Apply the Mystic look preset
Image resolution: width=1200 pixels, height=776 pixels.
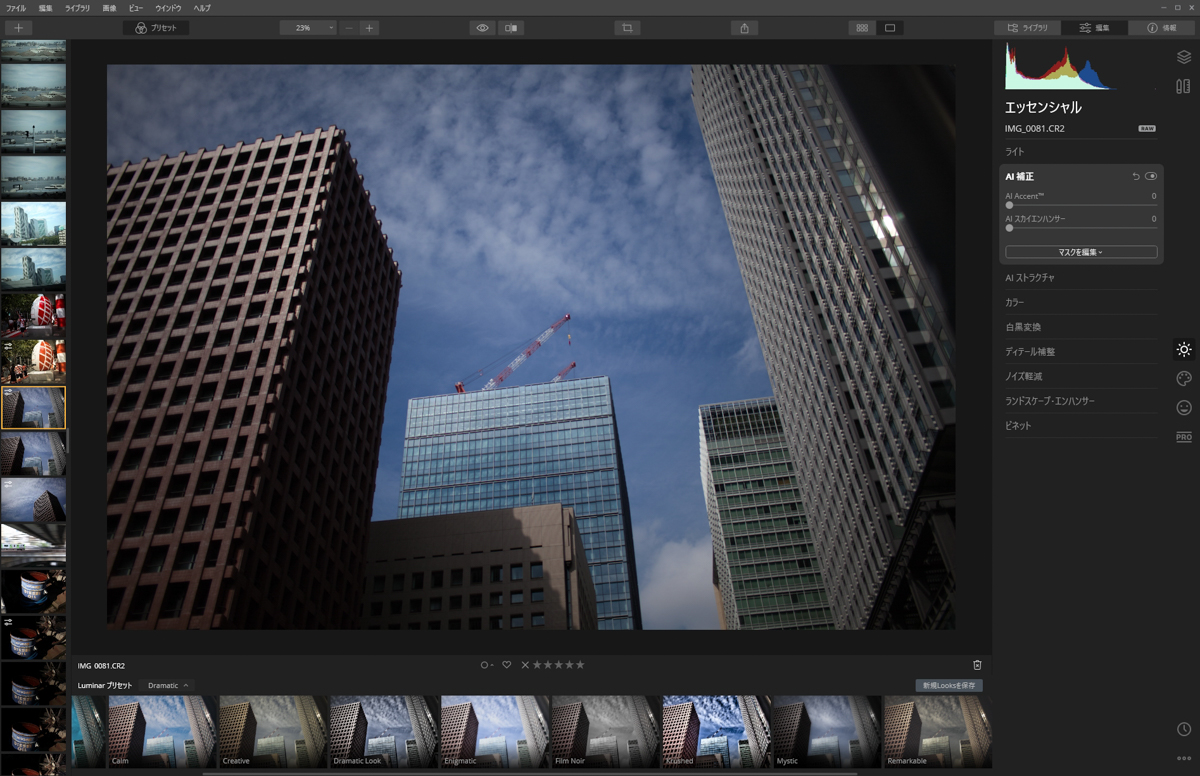pyautogui.click(x=827, y=732)
